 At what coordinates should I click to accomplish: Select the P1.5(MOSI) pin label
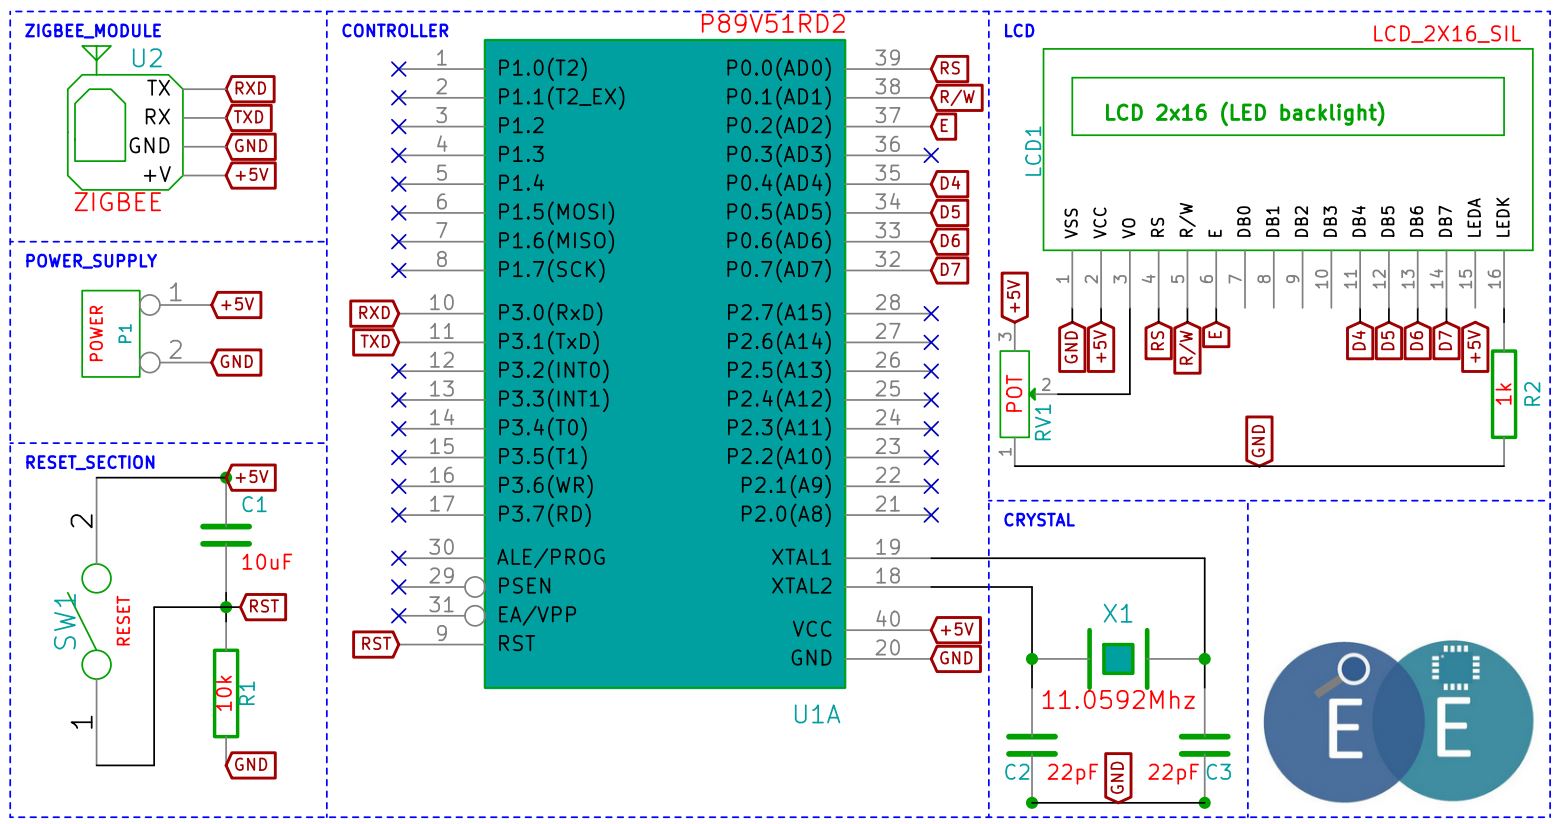tap(556, 212)
